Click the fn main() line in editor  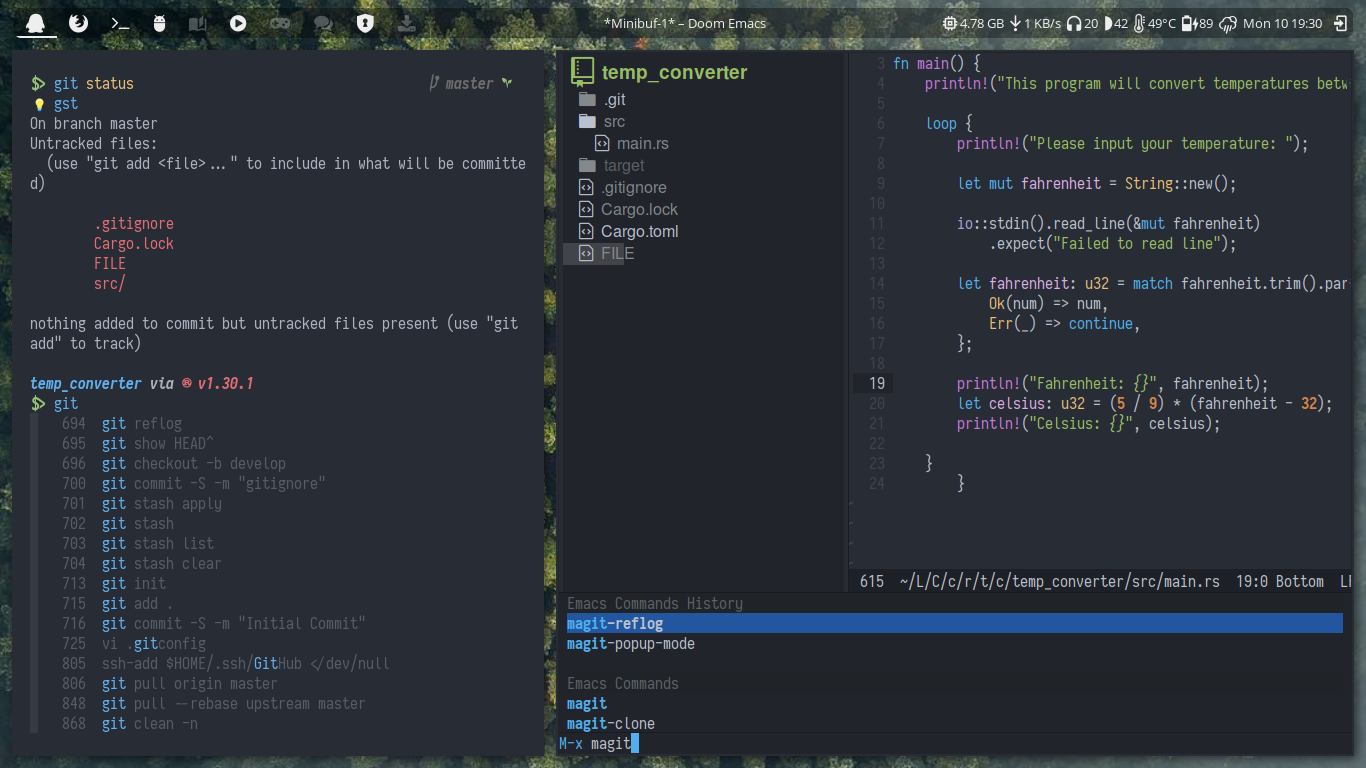click(x=938, y=64)
